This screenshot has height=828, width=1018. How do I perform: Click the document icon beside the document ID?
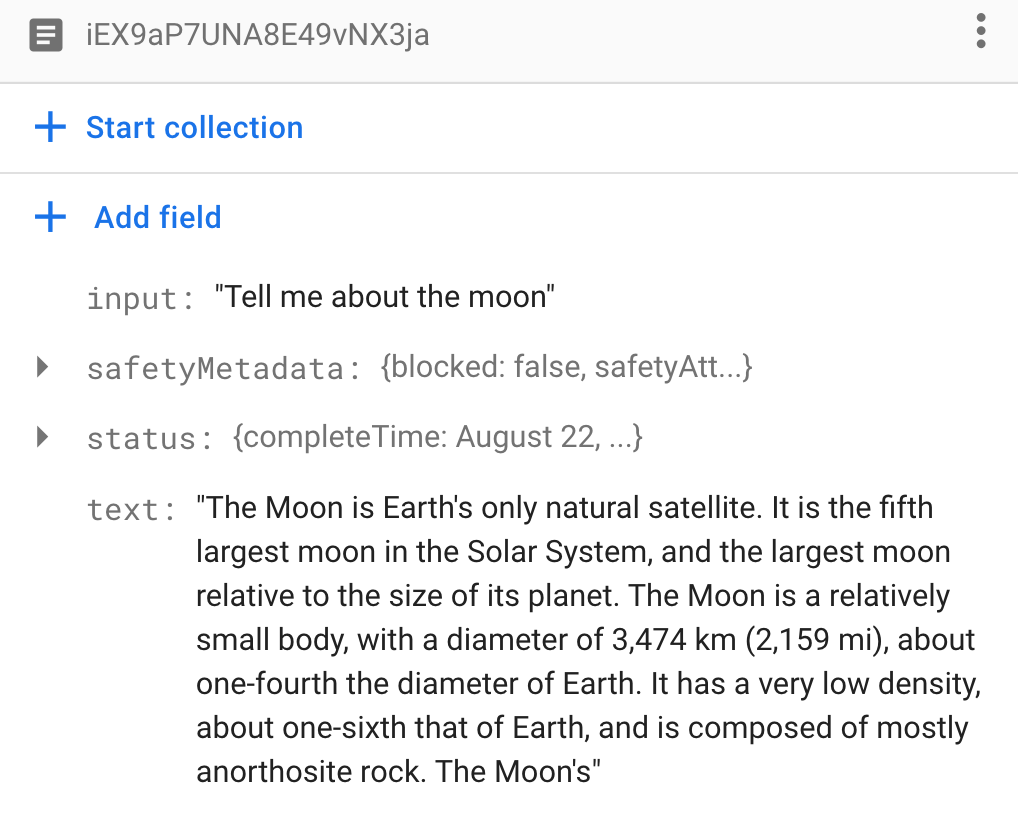coord(46,37)
